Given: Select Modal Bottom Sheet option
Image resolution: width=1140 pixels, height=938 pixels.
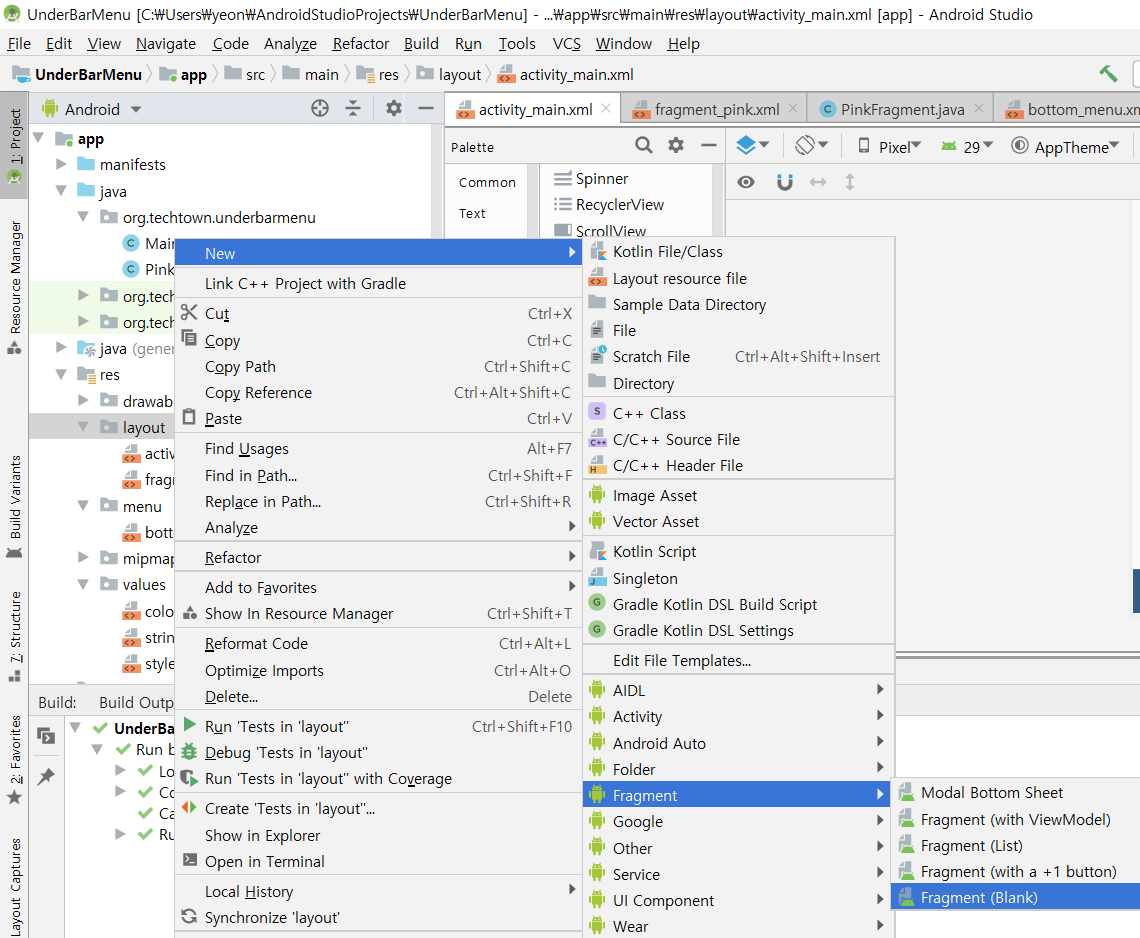Looking at the screenshot, I should (x=1016, y=793).
